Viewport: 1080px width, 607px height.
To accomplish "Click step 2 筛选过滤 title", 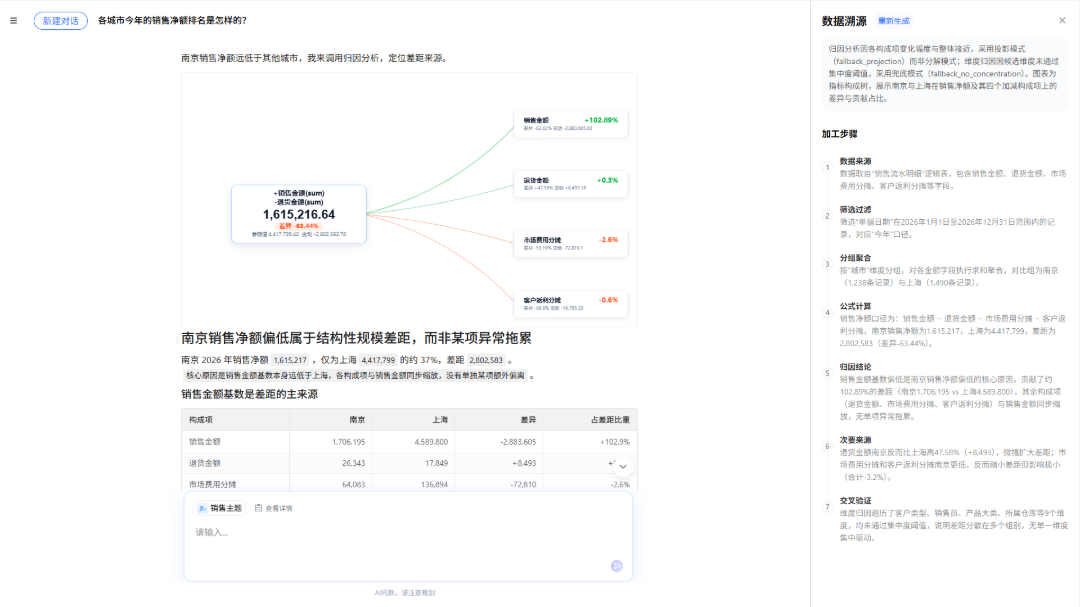I will (x=855, y=209).
